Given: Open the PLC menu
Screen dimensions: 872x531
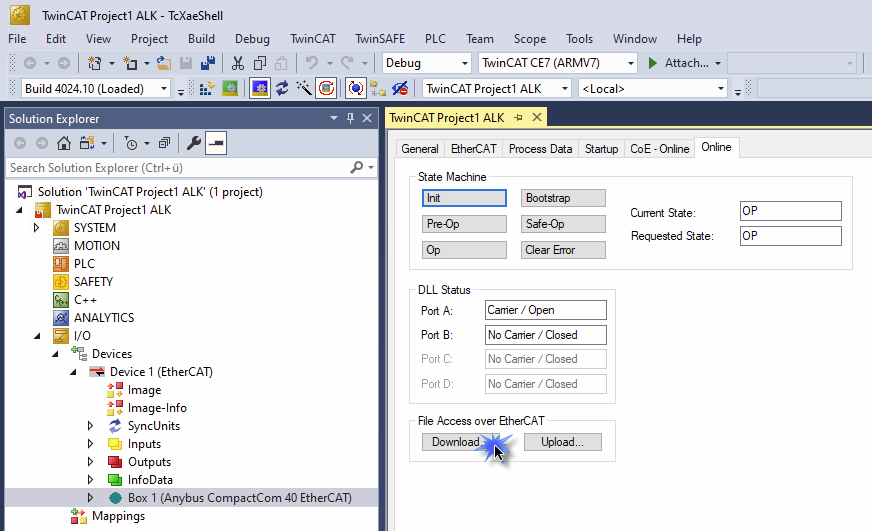Looking at the screenshot, I should click(x=435, y=39).
